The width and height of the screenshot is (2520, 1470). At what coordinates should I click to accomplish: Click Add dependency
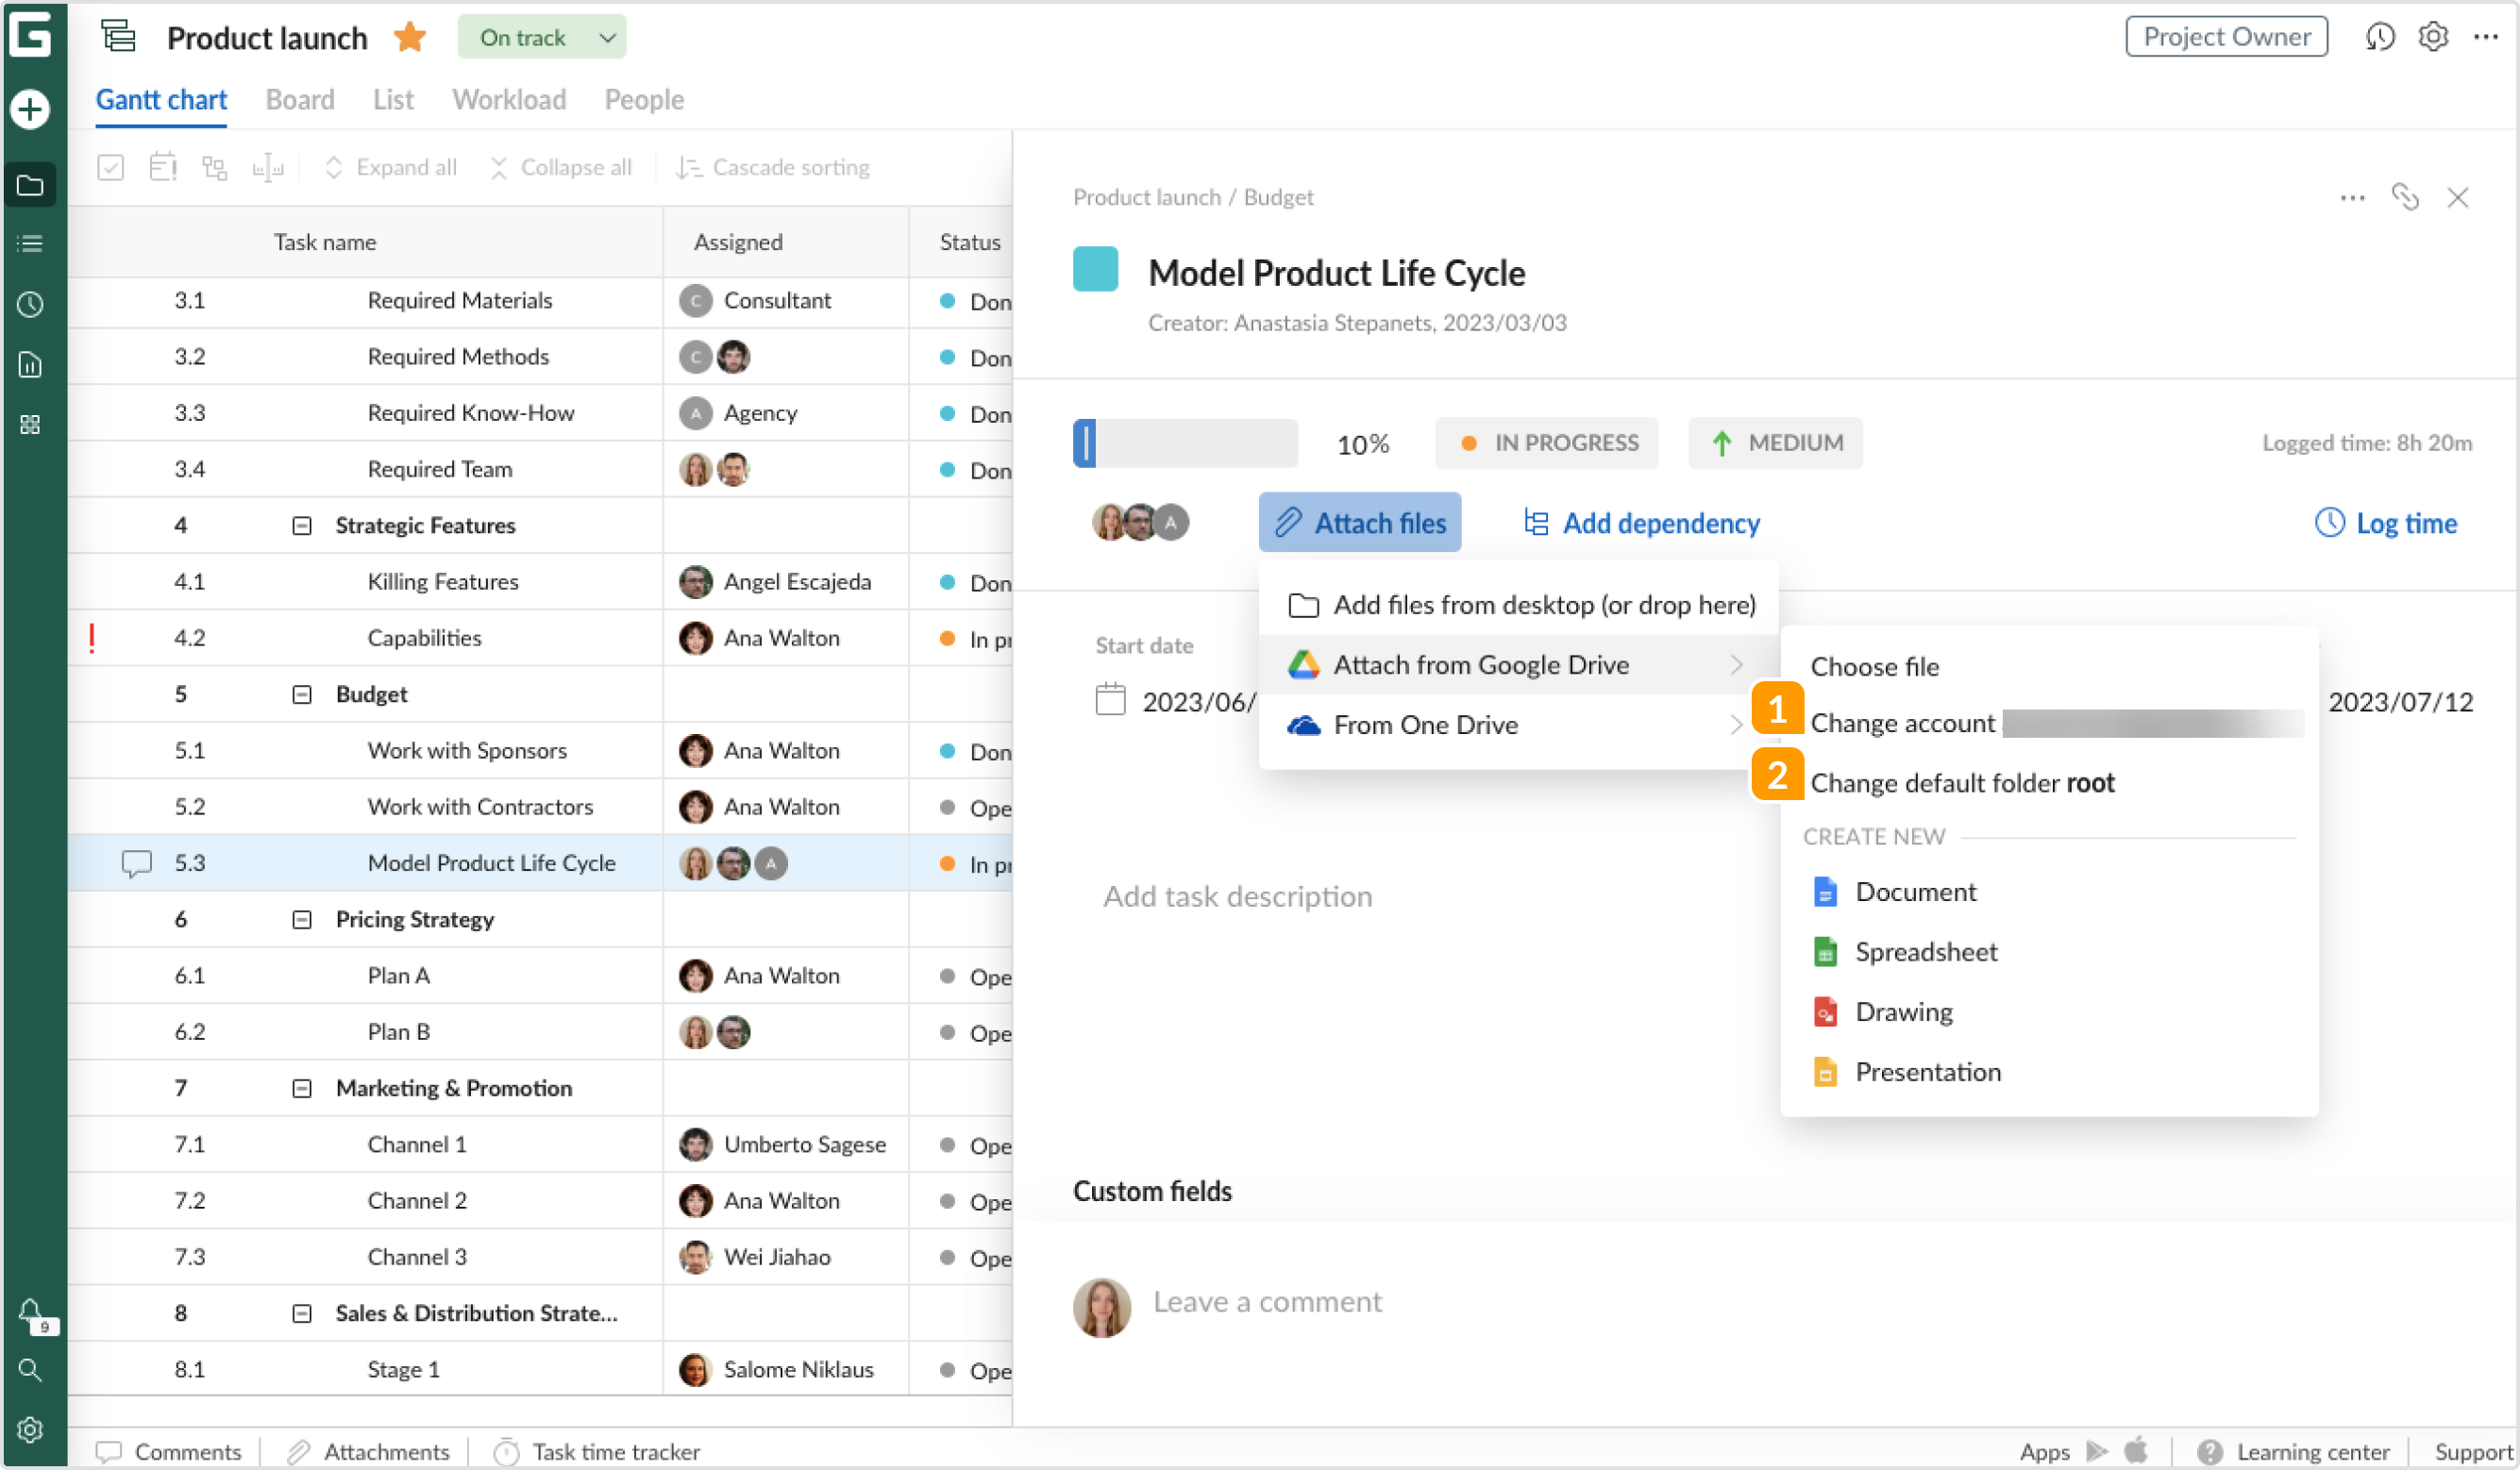1641,523
